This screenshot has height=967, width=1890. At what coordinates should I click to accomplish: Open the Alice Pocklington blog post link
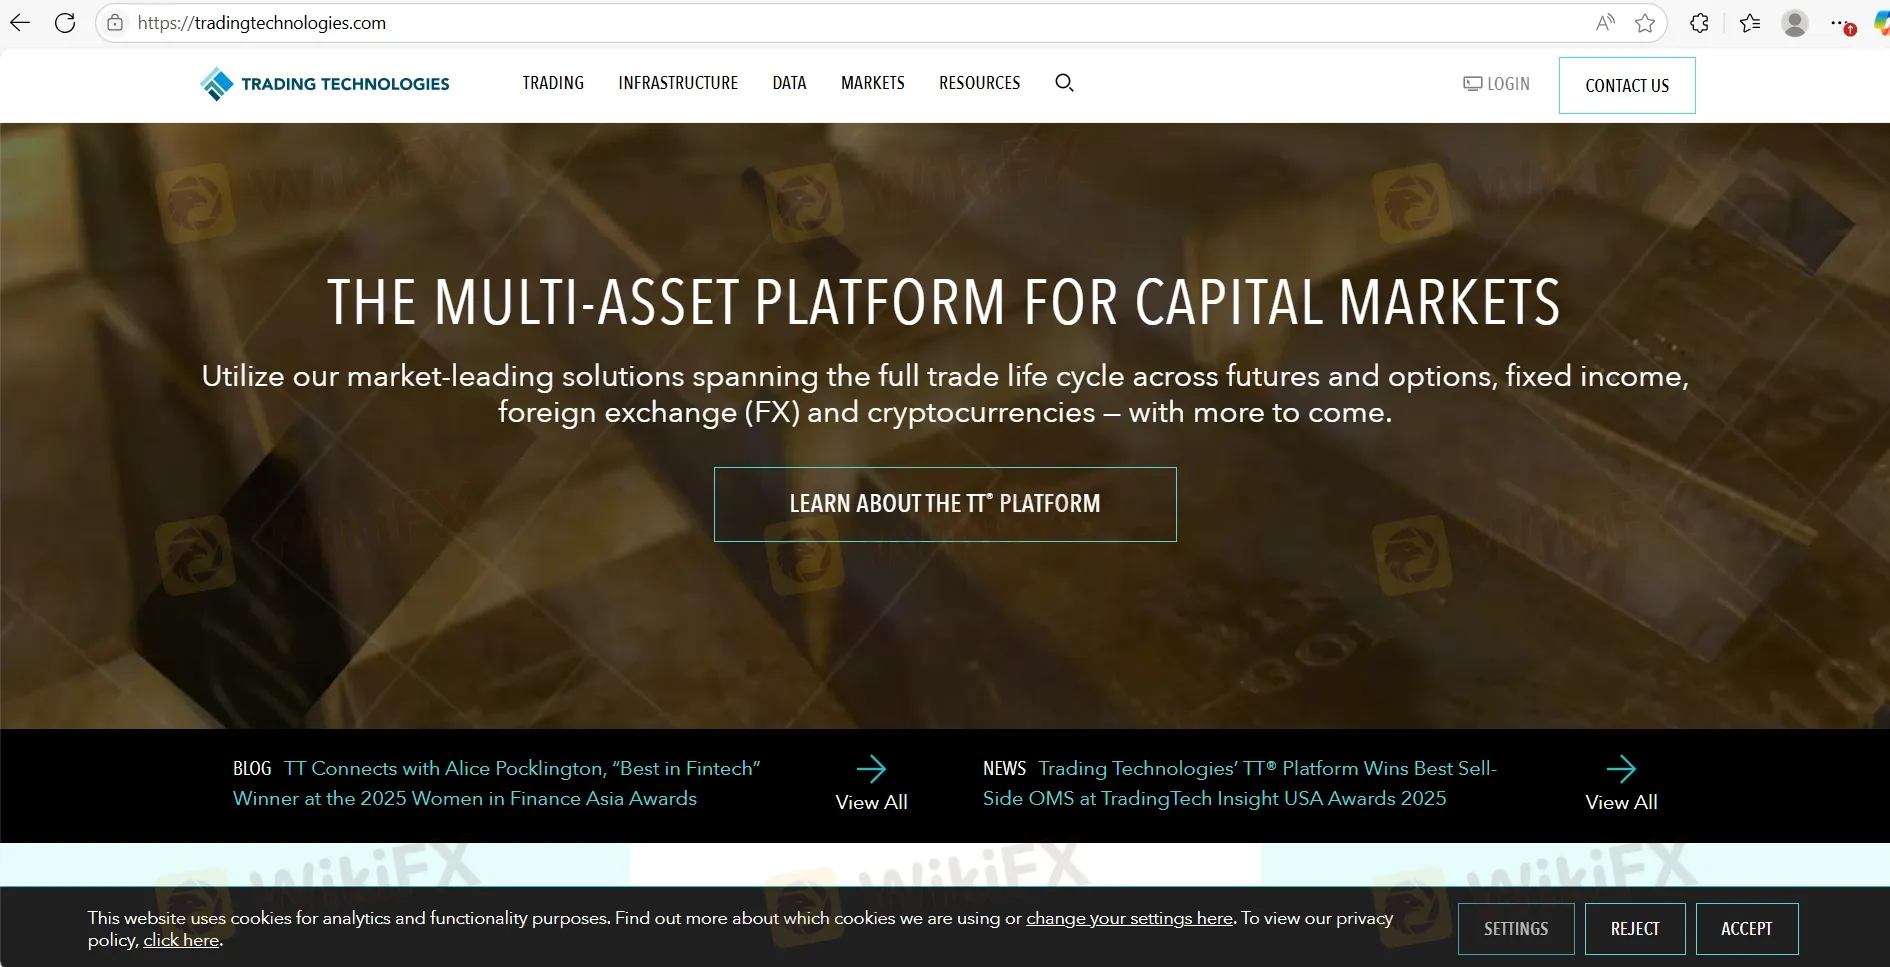click(x=497, y=783)
